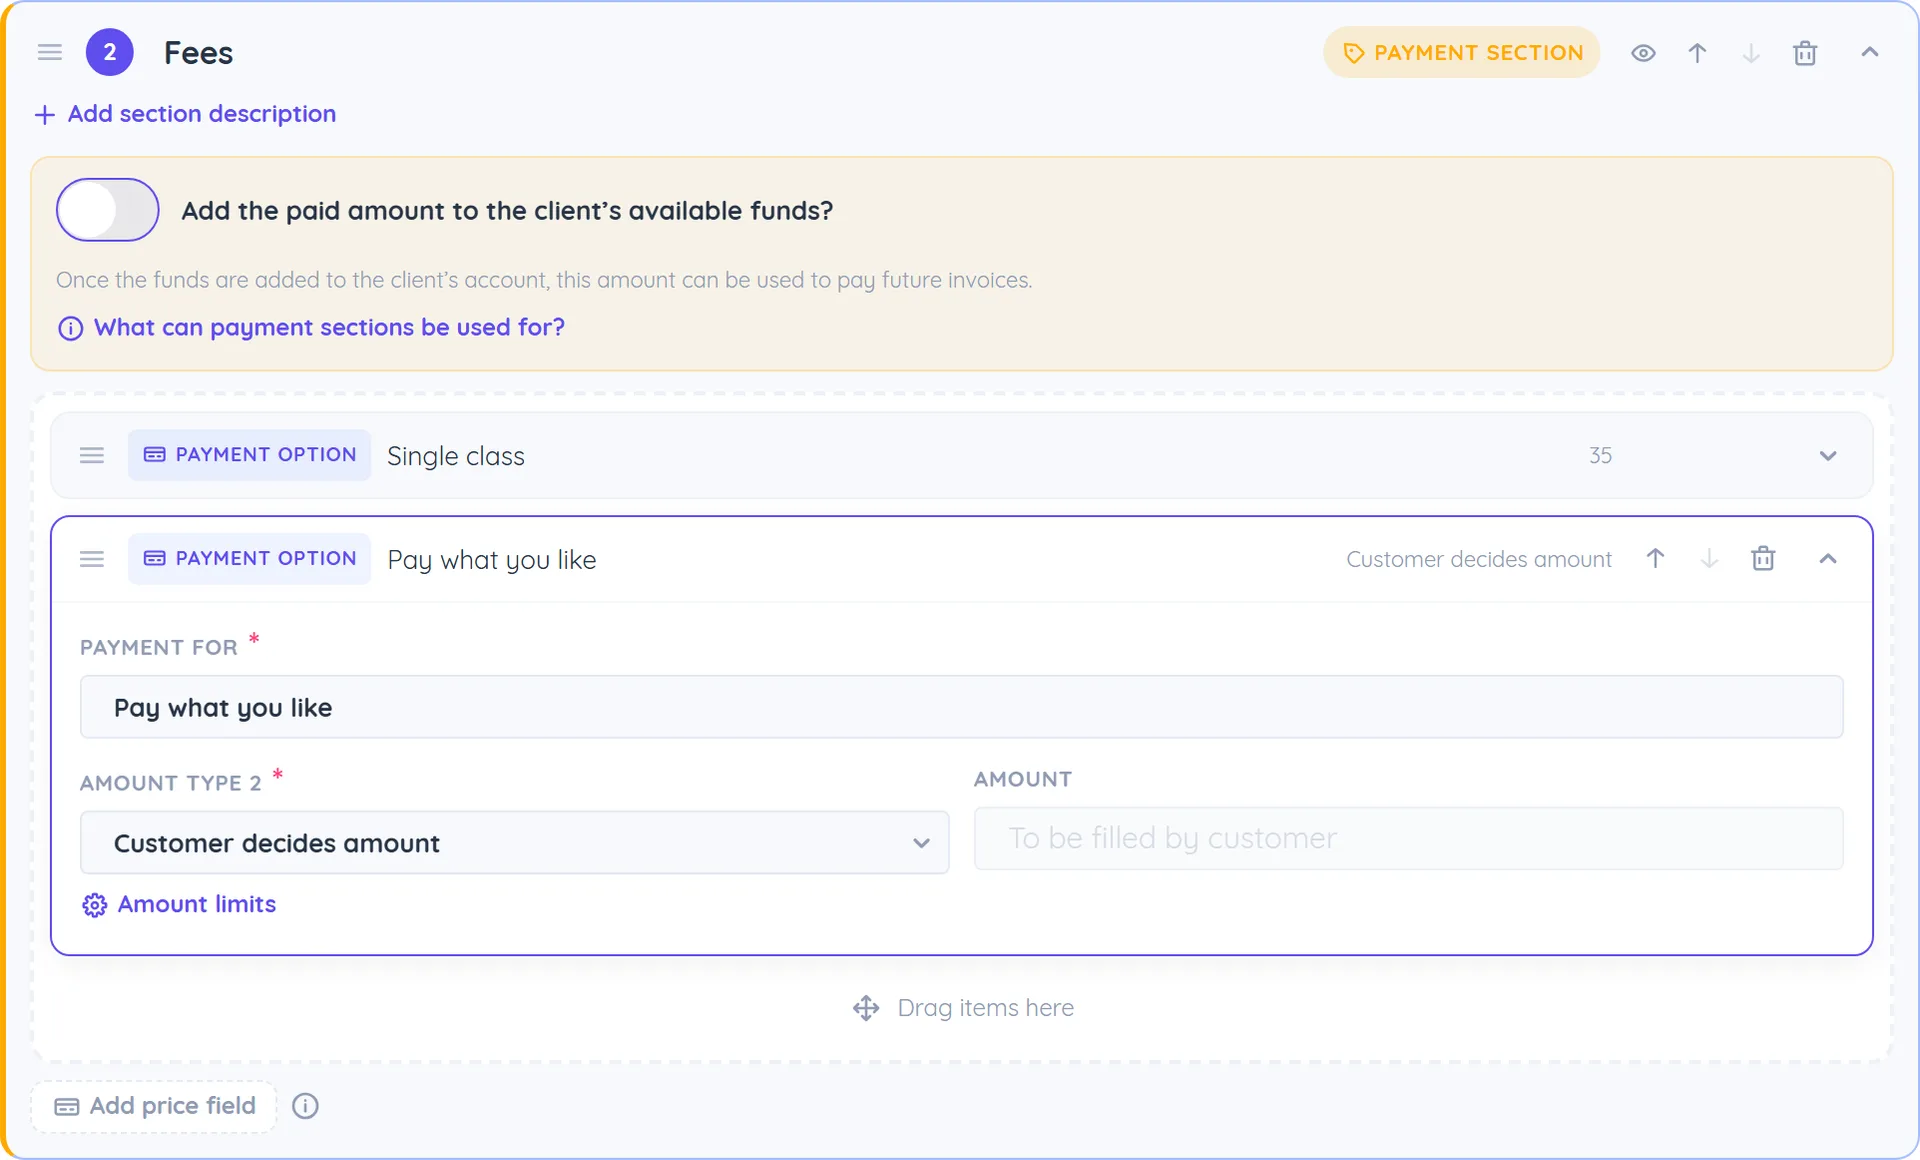Click the info icon beside payment sections help
This screenshot has height=1160, width=1920.
coord(70,328)
